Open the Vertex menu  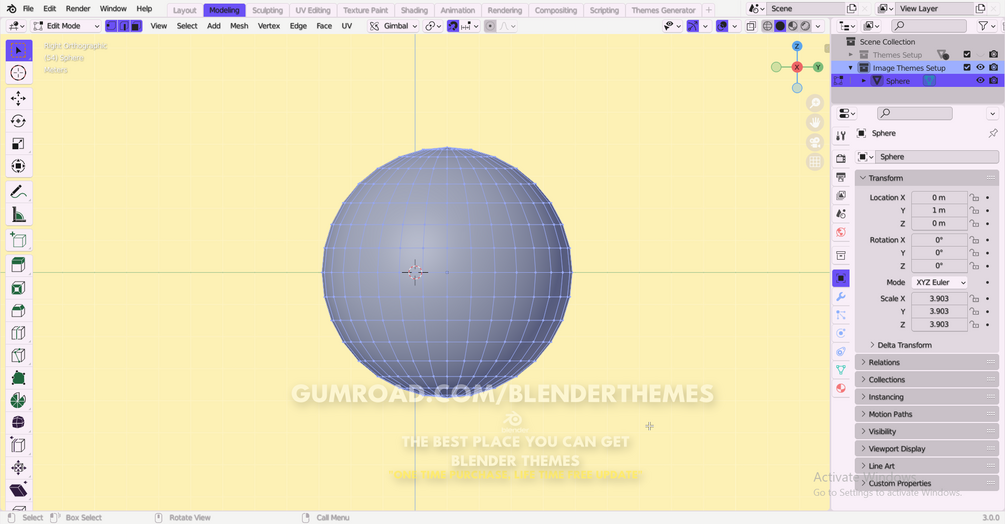269,26
